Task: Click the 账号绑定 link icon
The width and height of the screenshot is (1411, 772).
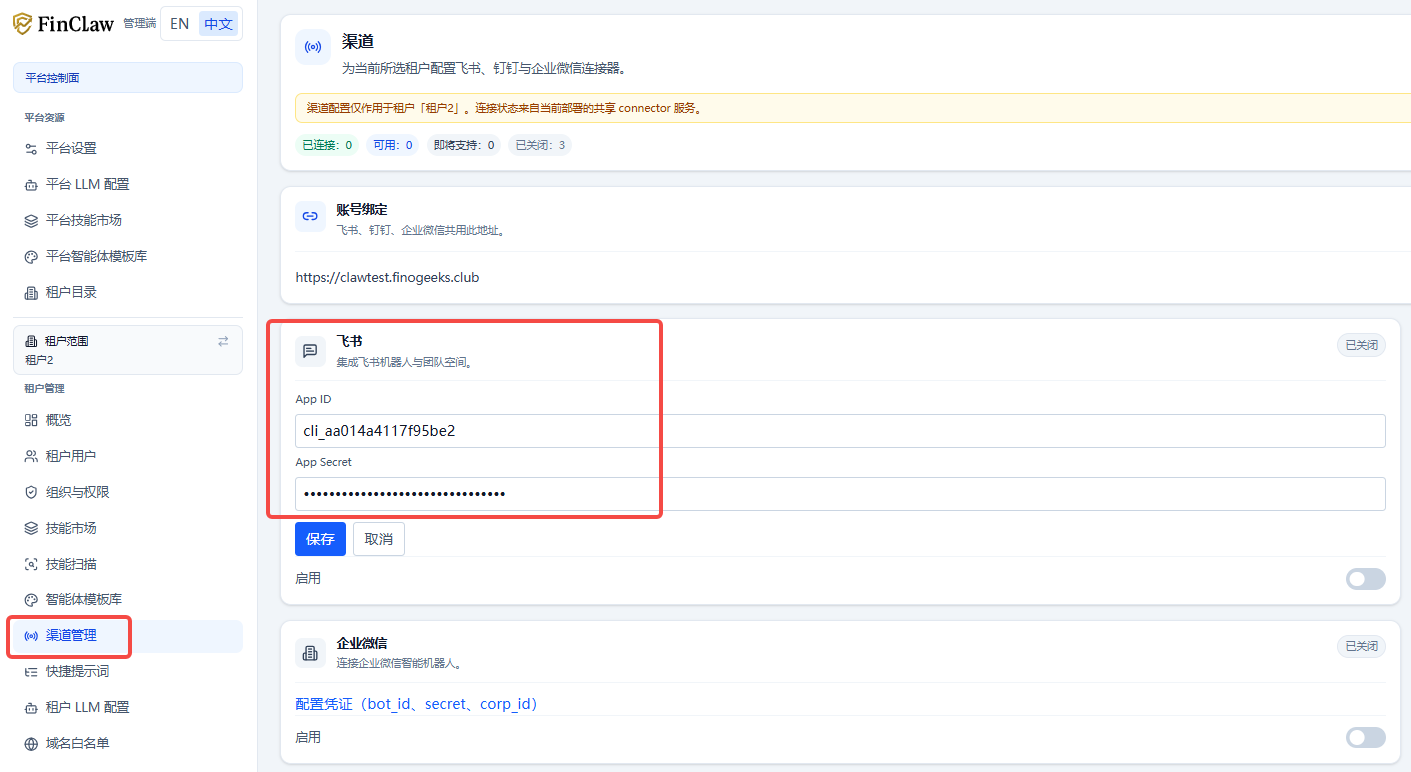Action: point(310,216)
